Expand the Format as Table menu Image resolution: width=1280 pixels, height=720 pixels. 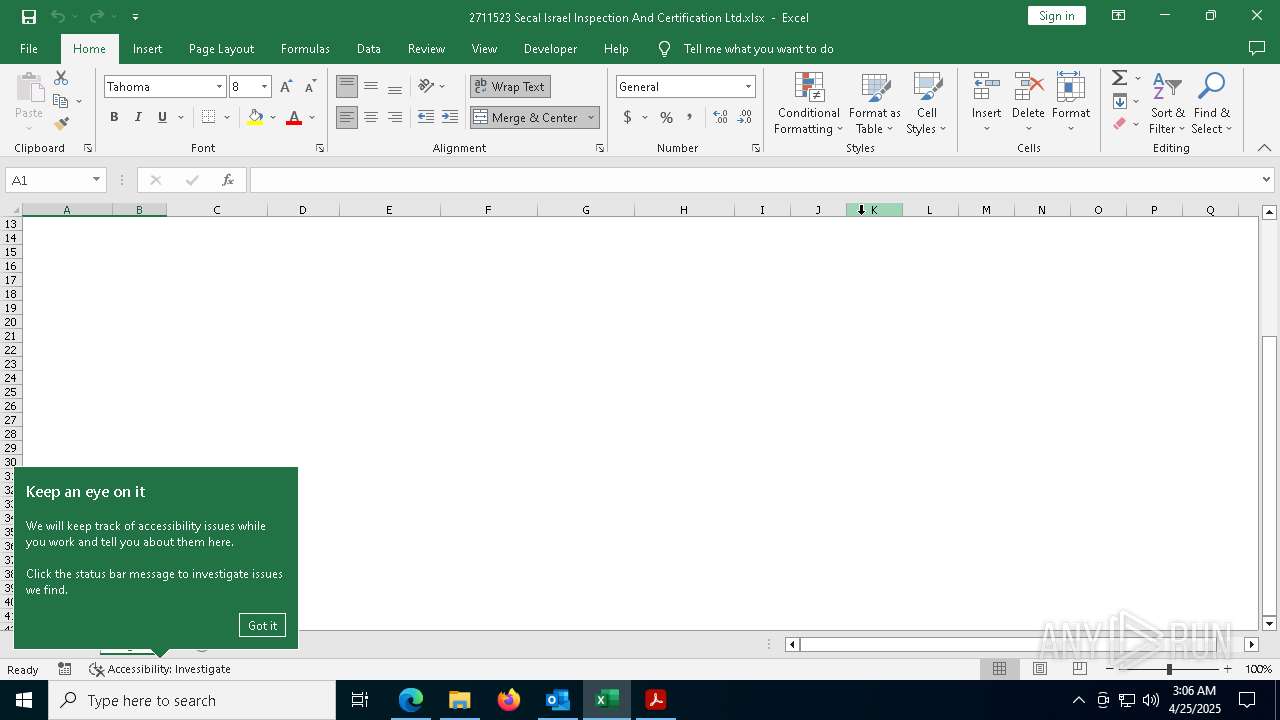pyautogui.click(x=874, y=104)
